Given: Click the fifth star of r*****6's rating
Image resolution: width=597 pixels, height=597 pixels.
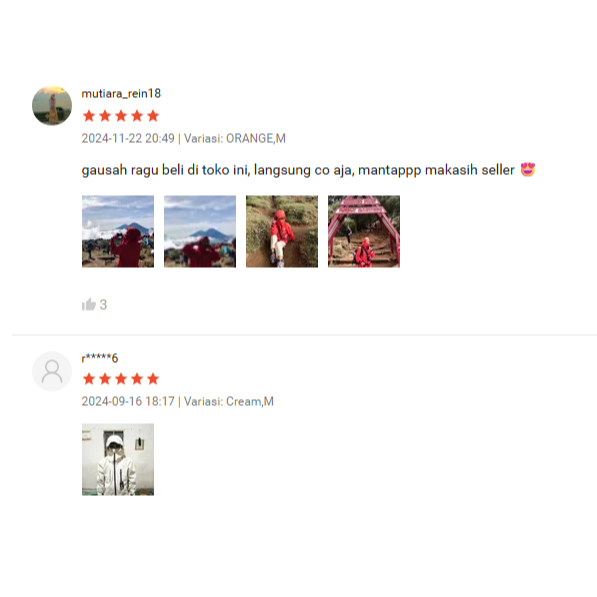Looking at the screenshot, I should pyautogui.click(x=153, y=378).
